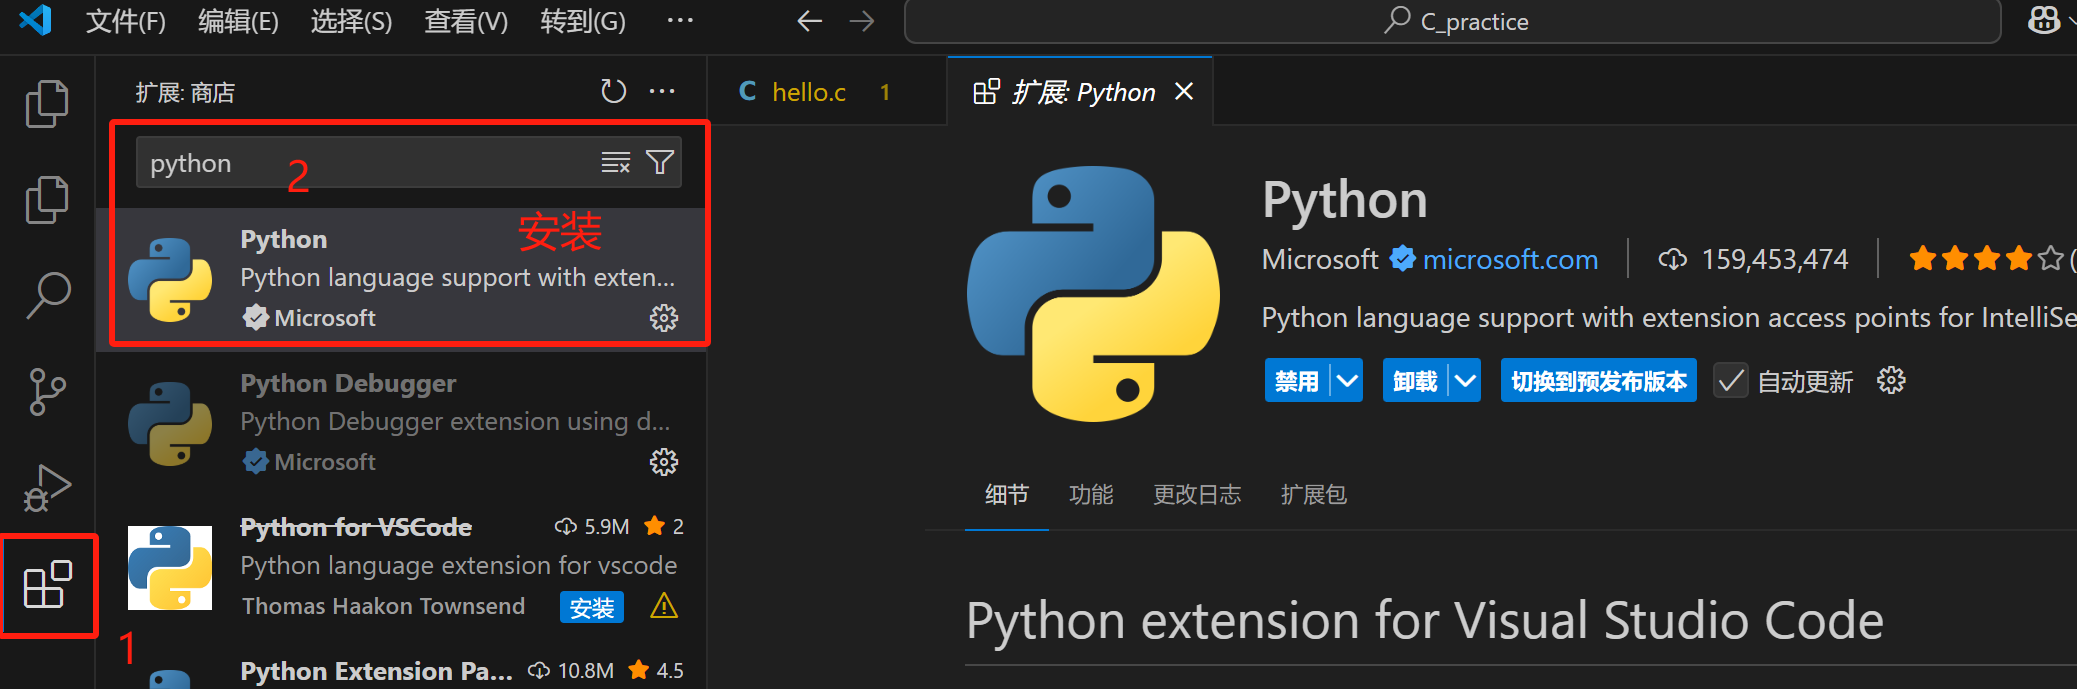The height and width of the screenshot is (689, 2077).
Task: Click the star rating of the Python extension
Action: tap(1985, 259)
